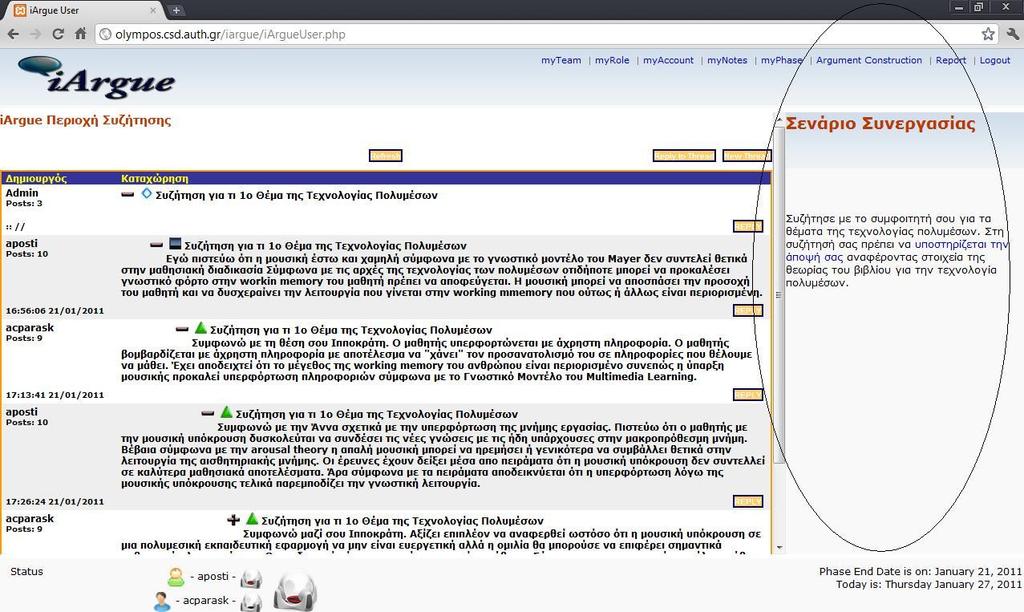Open a new browser tab
The width and height of the screenshot is (1024, 612).
(x=176, y=10)
